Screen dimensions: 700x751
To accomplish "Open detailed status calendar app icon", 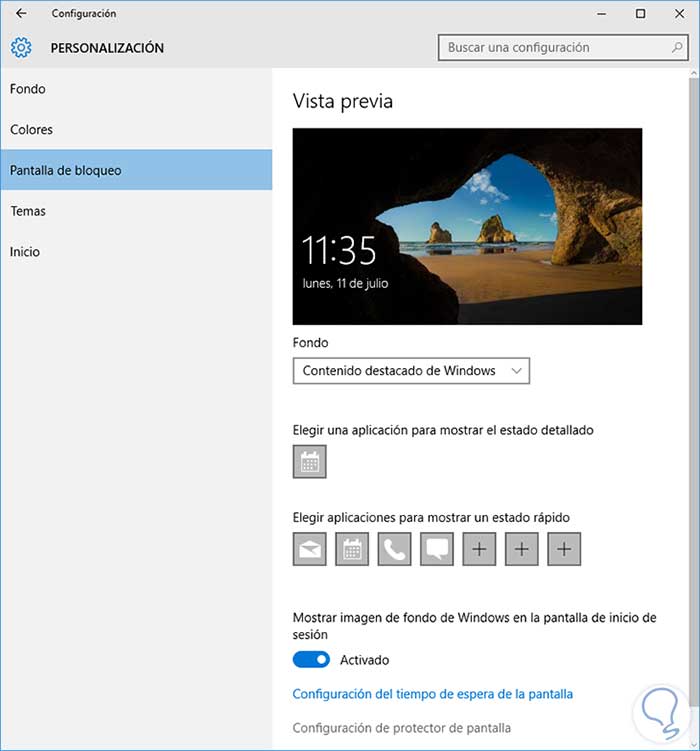I will (x=310, y=462).
